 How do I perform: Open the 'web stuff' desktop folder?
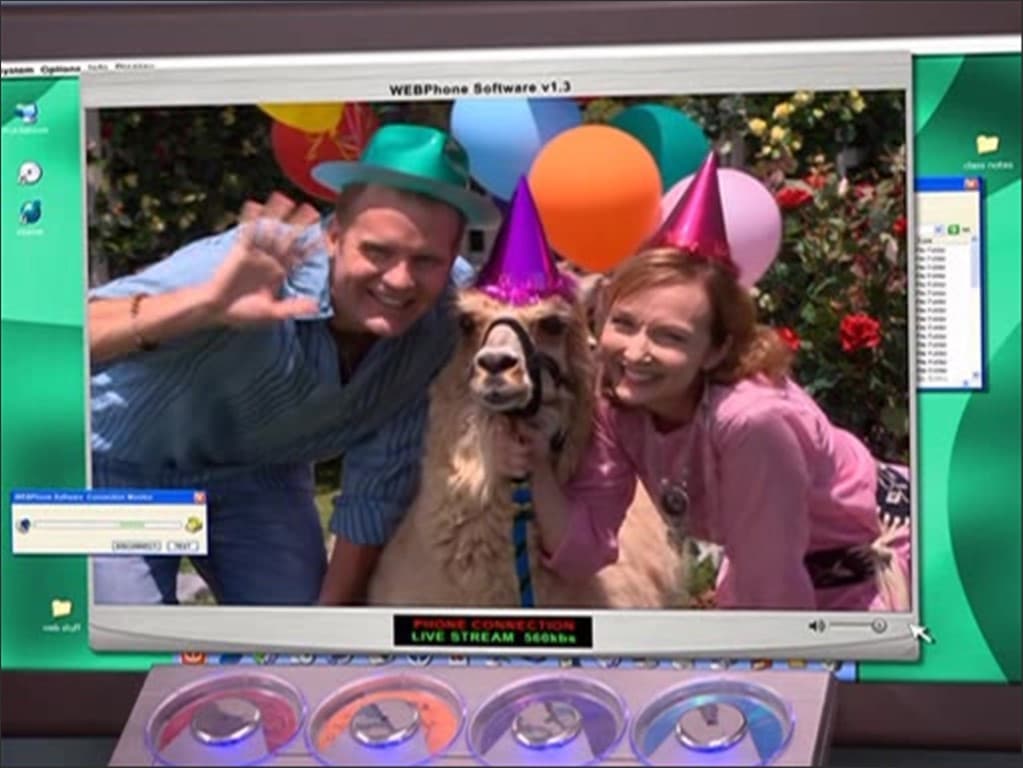click(x=61, y=609)
